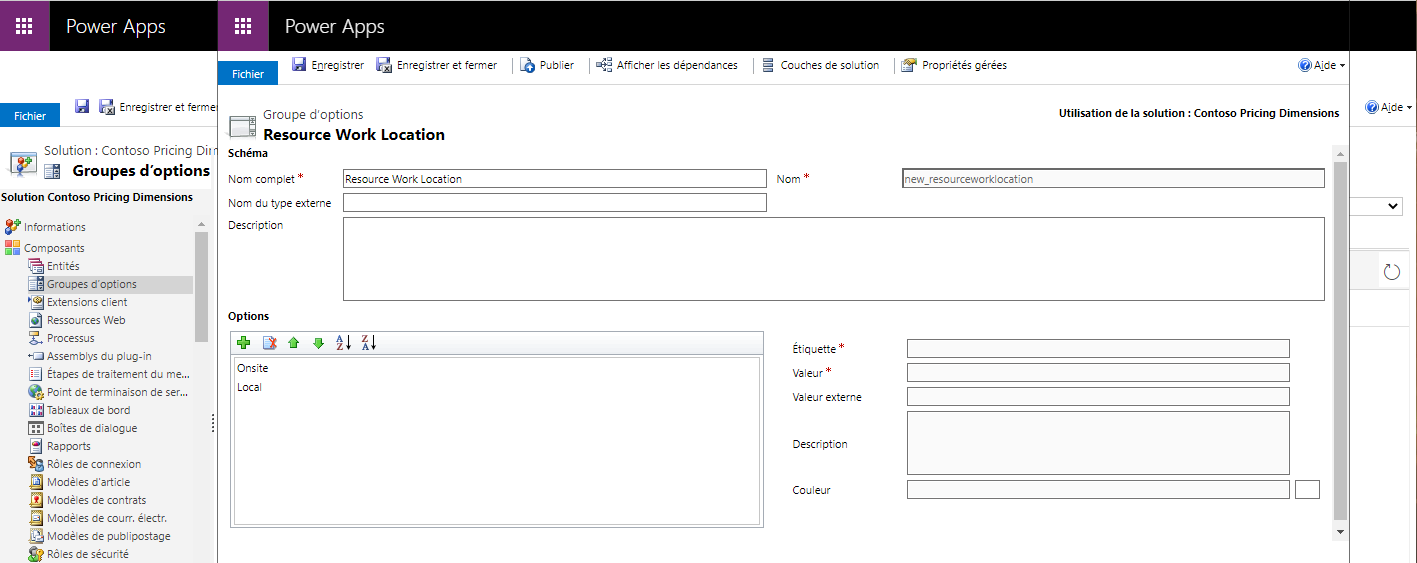Open the app launcher waffle in background window
Image resolution: width=1417 pixels, height=563 pixels.
click(24, 26)
